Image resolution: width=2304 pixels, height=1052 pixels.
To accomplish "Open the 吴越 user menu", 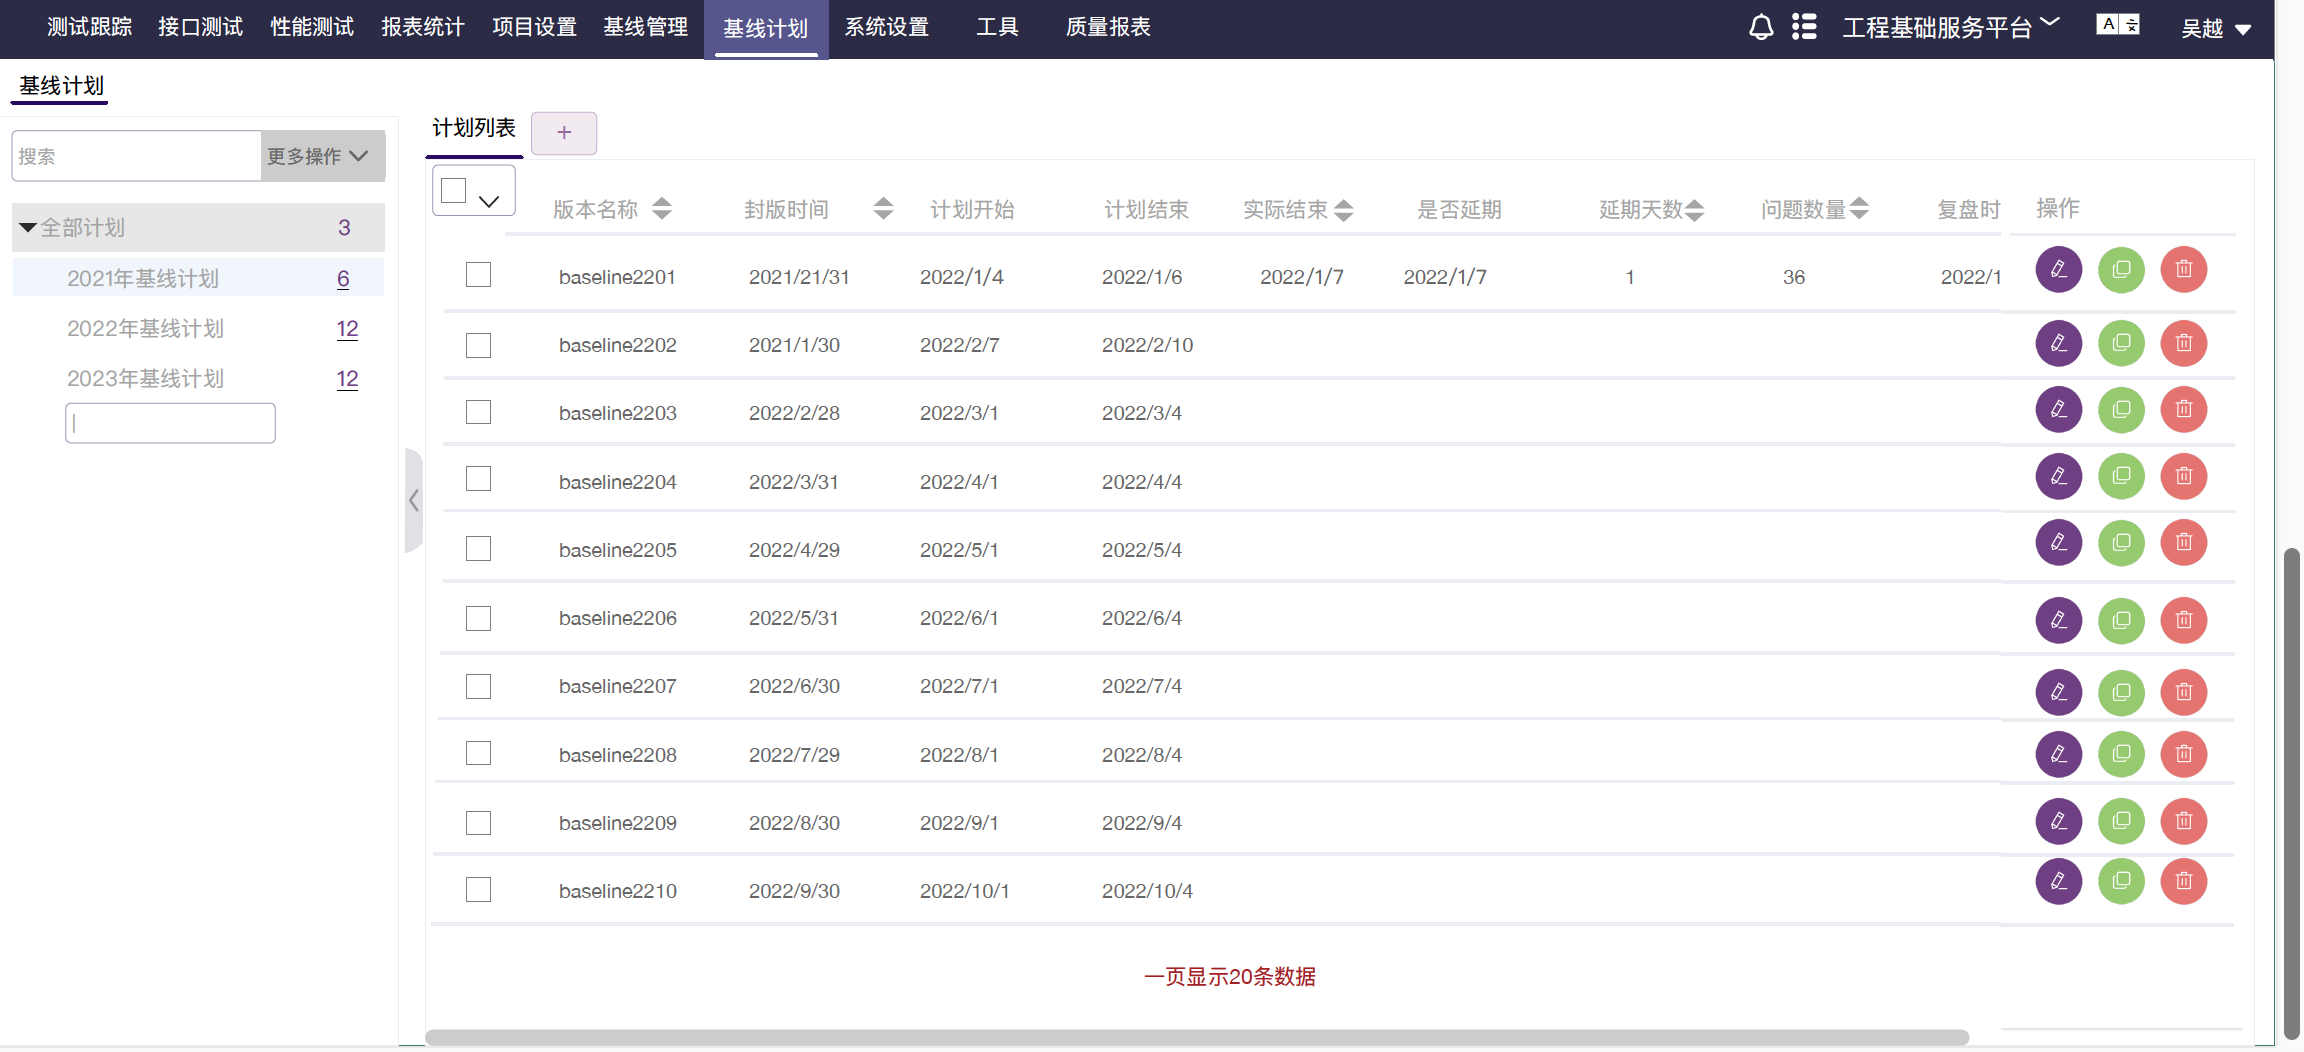I will coord(2216,28).
